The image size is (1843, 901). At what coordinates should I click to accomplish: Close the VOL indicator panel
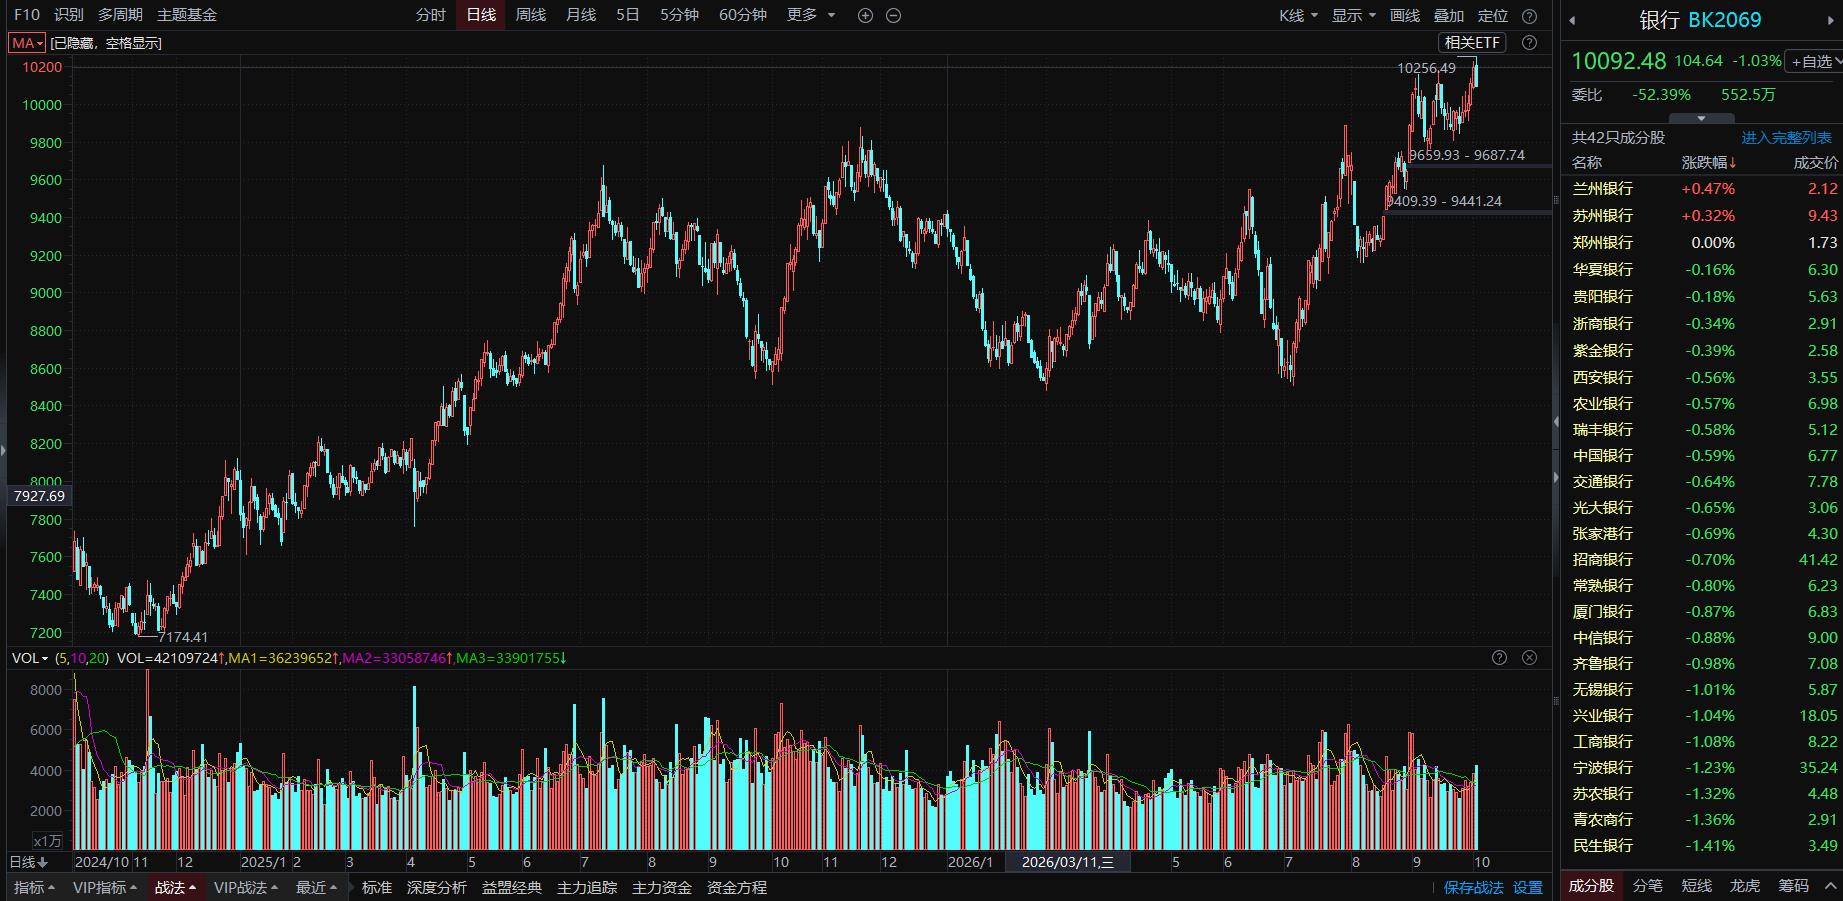pyautogui.click(x=1529, y=657)
